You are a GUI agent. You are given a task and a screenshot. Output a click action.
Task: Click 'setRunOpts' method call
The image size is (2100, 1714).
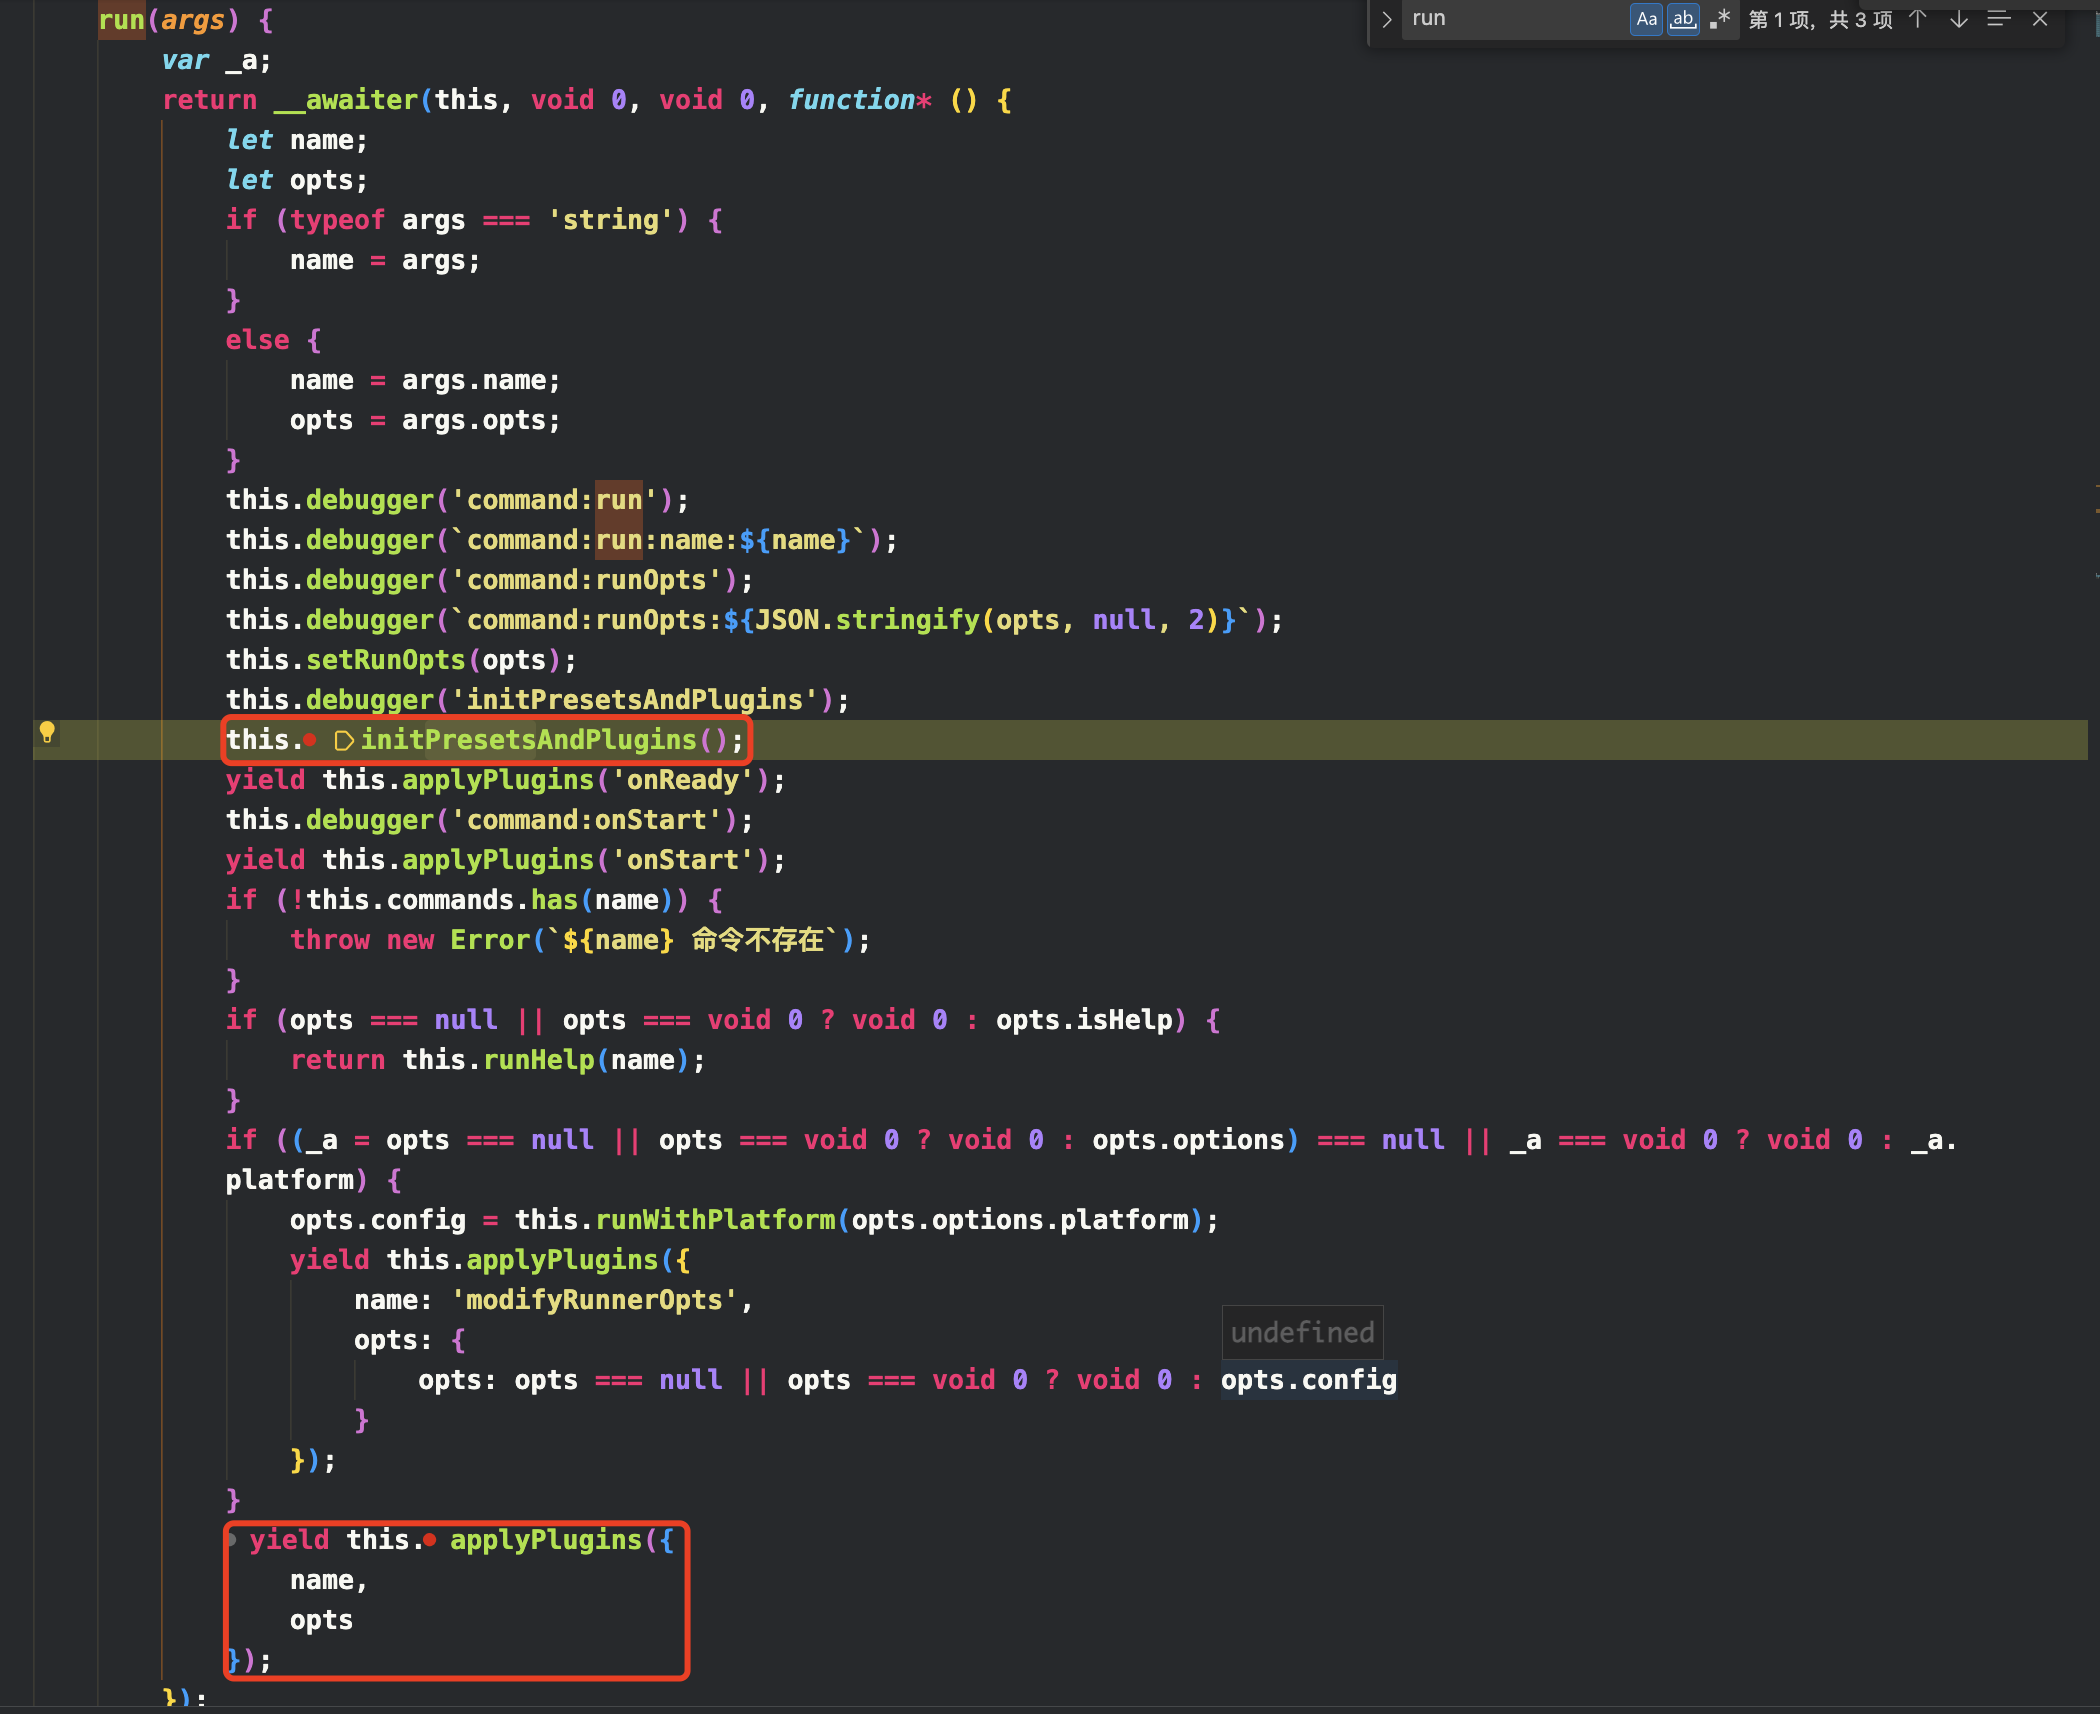(x=386, y=660)
